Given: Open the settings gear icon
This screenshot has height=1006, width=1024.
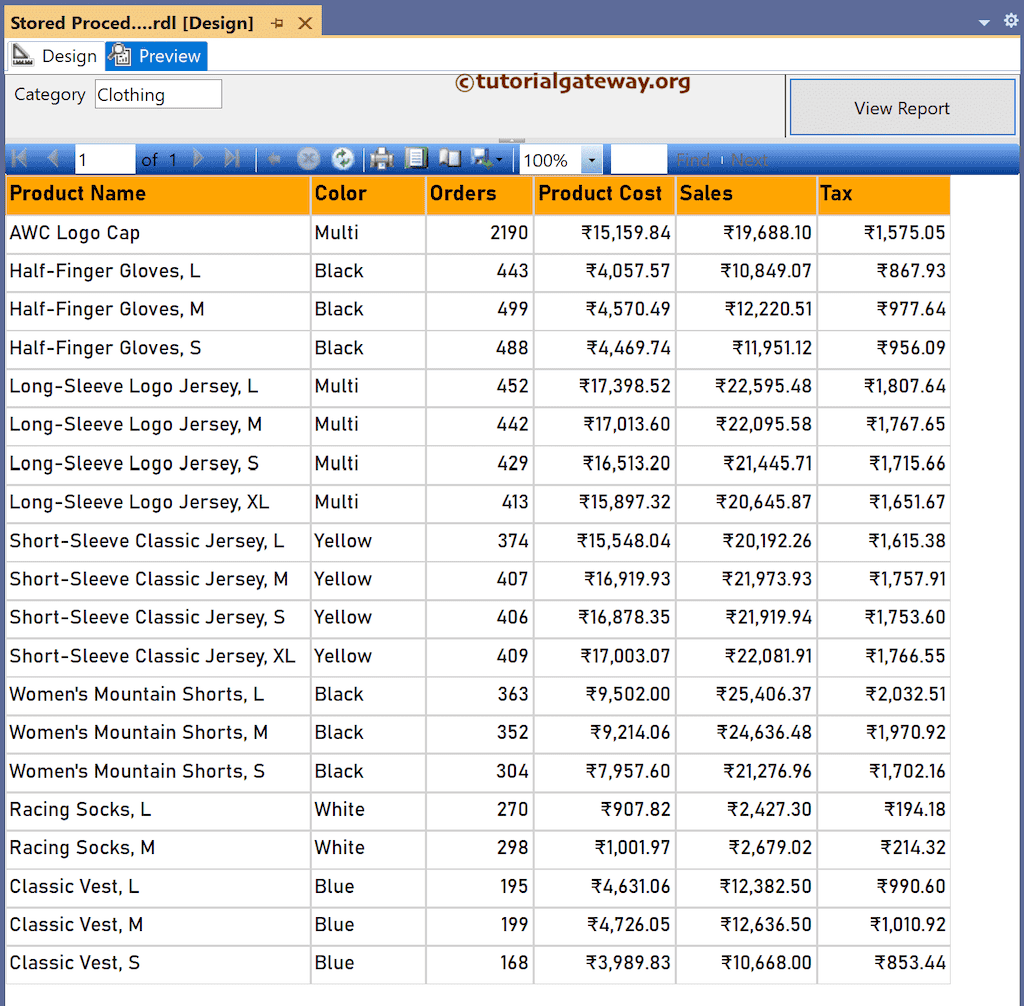Looking at the screenshot, I should pos(1011,19).
